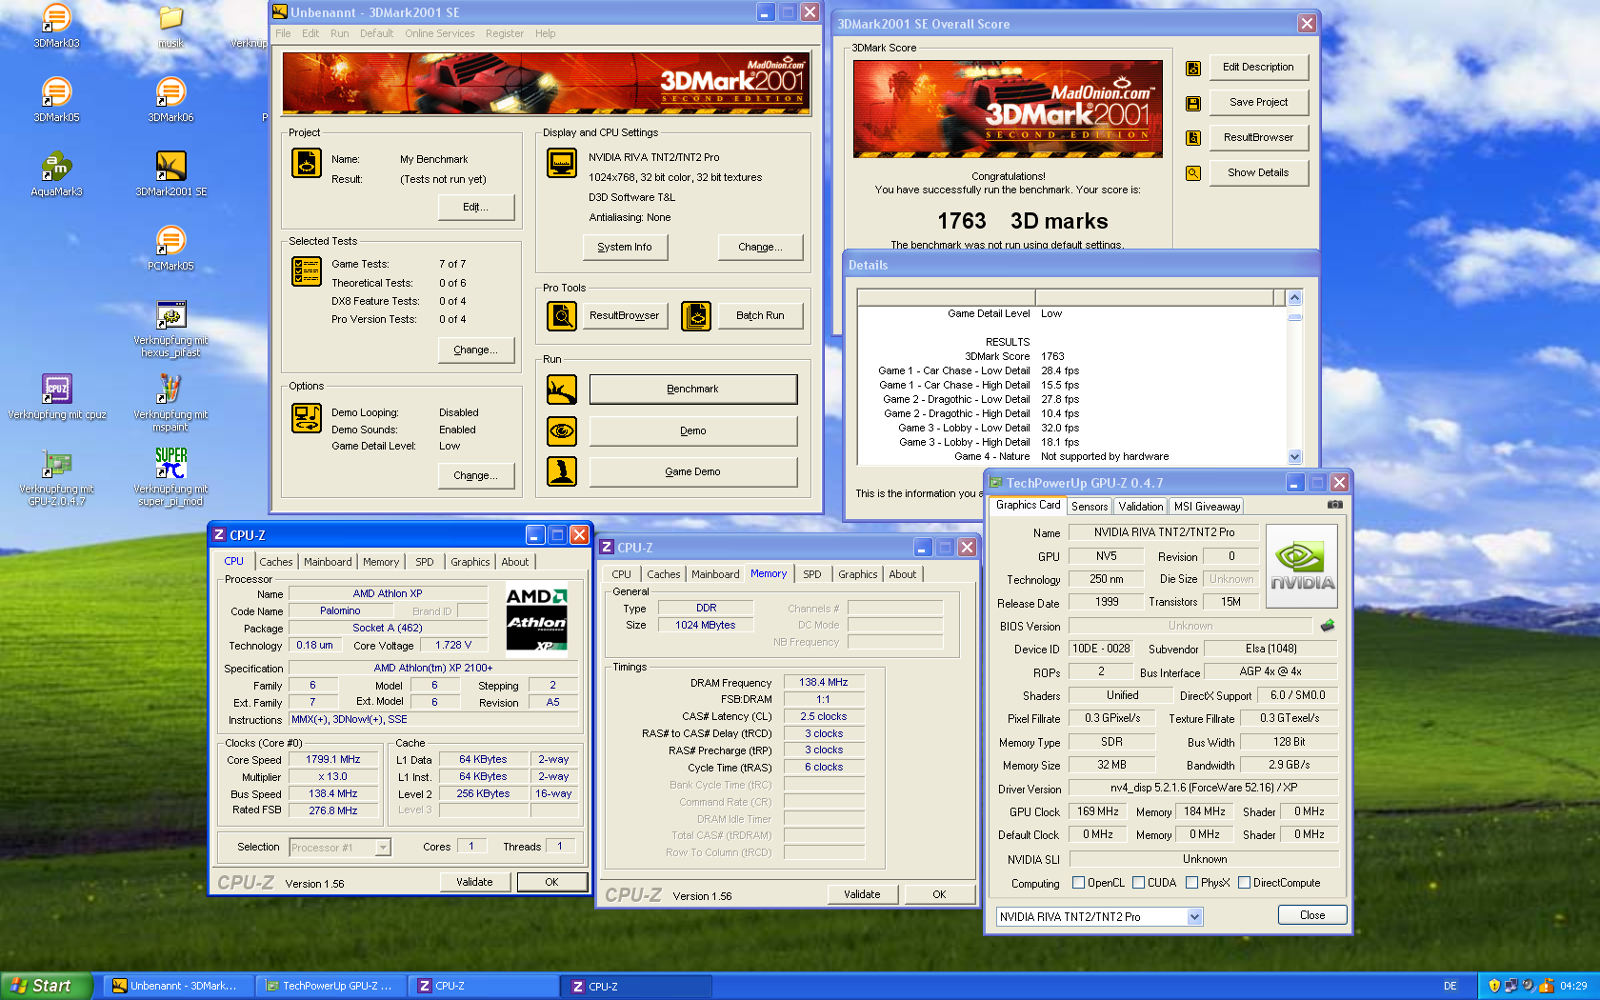Click the Edit Description icon in Overall Score
The width and height of the screenshot is (1600, 1000).
1193,68
